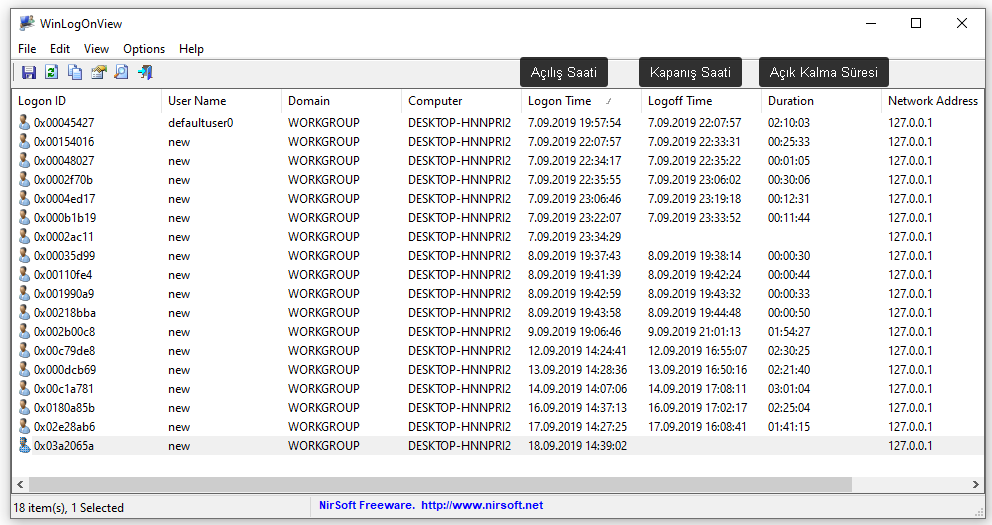
Task: Click the Copy Selected Items icon
Action: click(x=75, y=72)
